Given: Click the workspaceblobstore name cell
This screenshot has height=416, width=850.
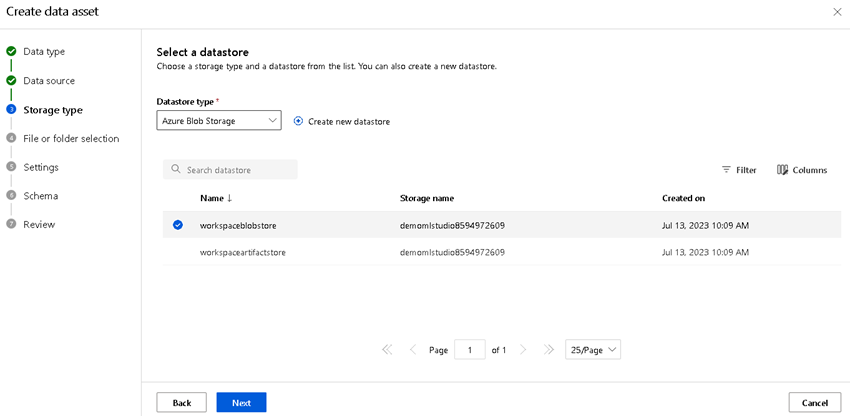Looking at the screenshot, I should click(238, 226).
